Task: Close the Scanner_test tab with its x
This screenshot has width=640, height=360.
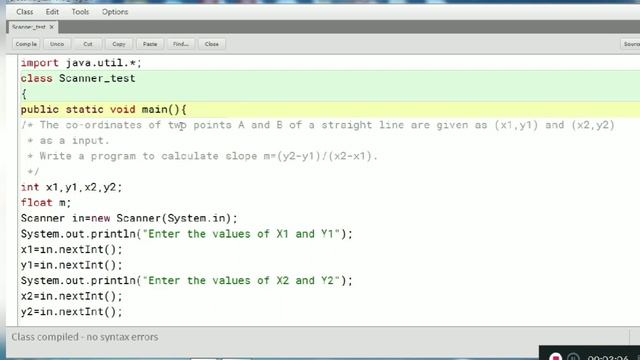Action: [52, 27]
